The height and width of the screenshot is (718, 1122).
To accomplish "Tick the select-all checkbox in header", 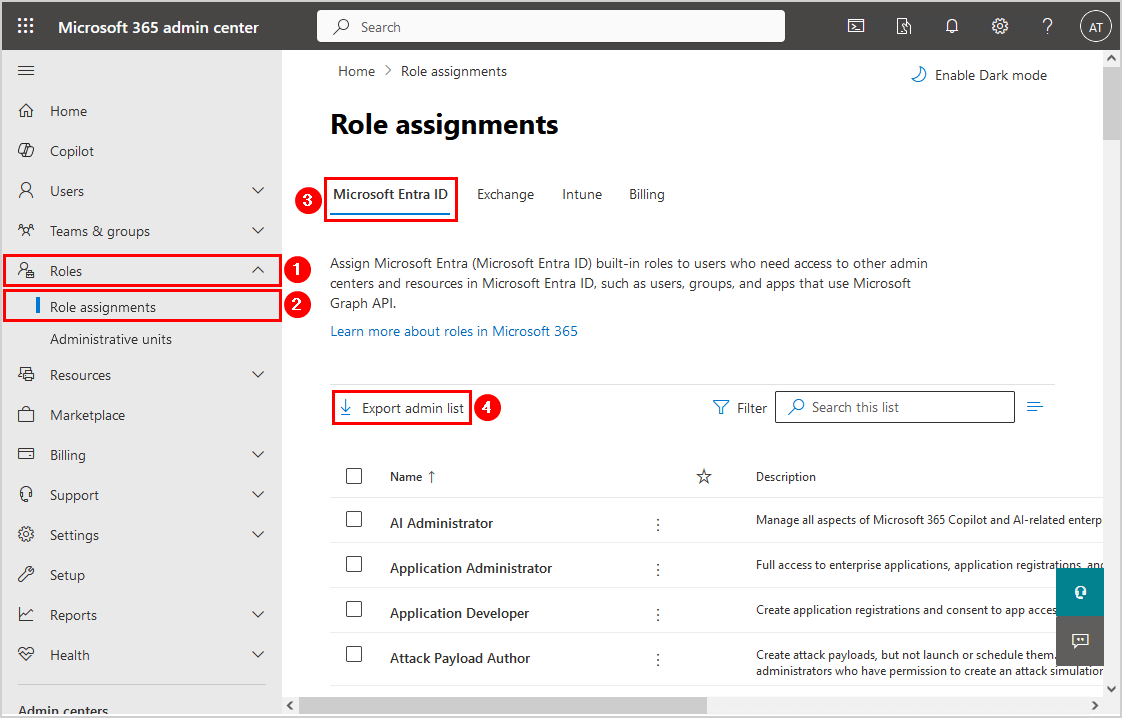I will (354, 476).
